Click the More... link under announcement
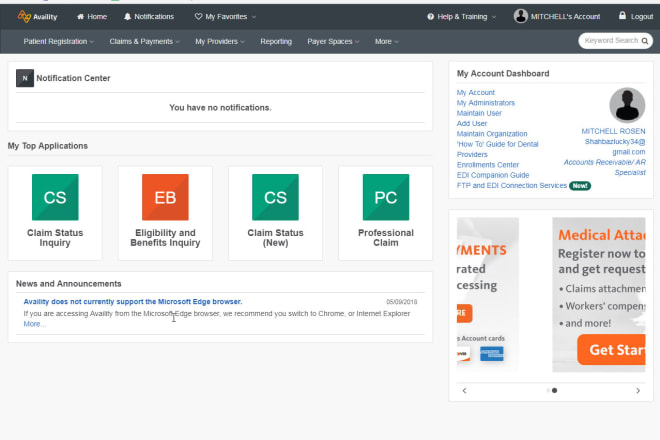The height and width of the screenshot is (440, 660). pos(35,324)
